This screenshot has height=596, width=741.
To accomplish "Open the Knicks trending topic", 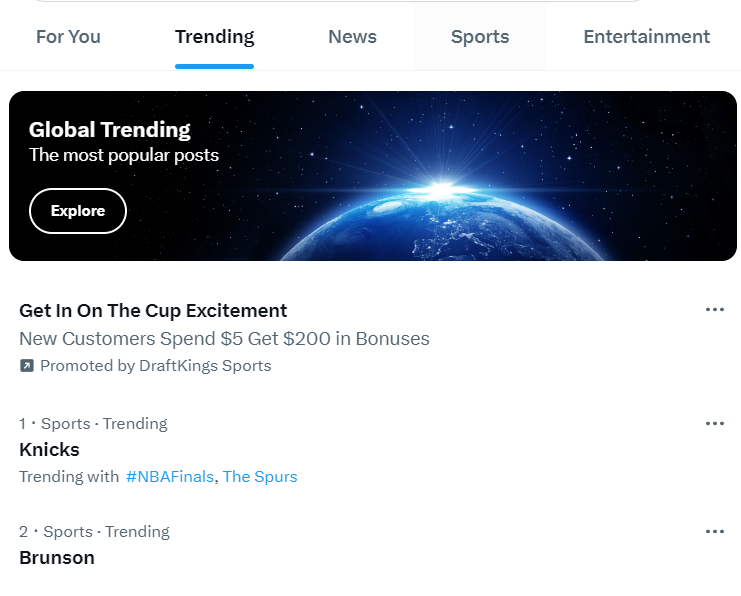I will pyautogui.click(x=49, y=449).
